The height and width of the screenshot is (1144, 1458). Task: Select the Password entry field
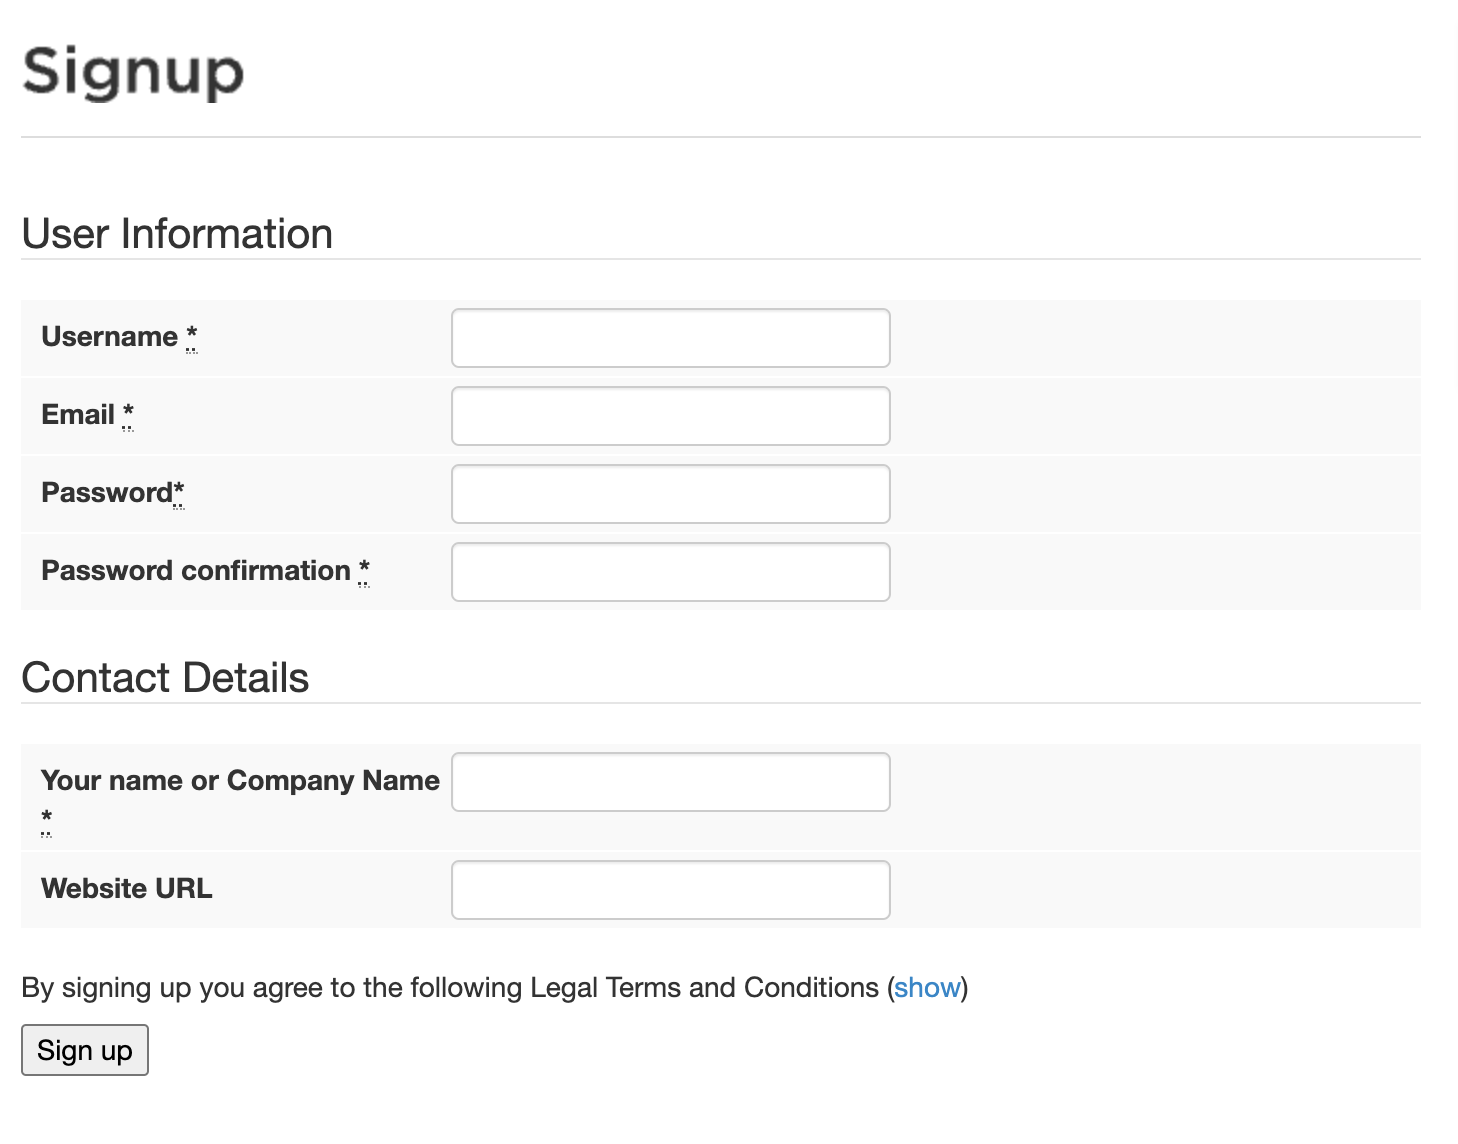671,494
